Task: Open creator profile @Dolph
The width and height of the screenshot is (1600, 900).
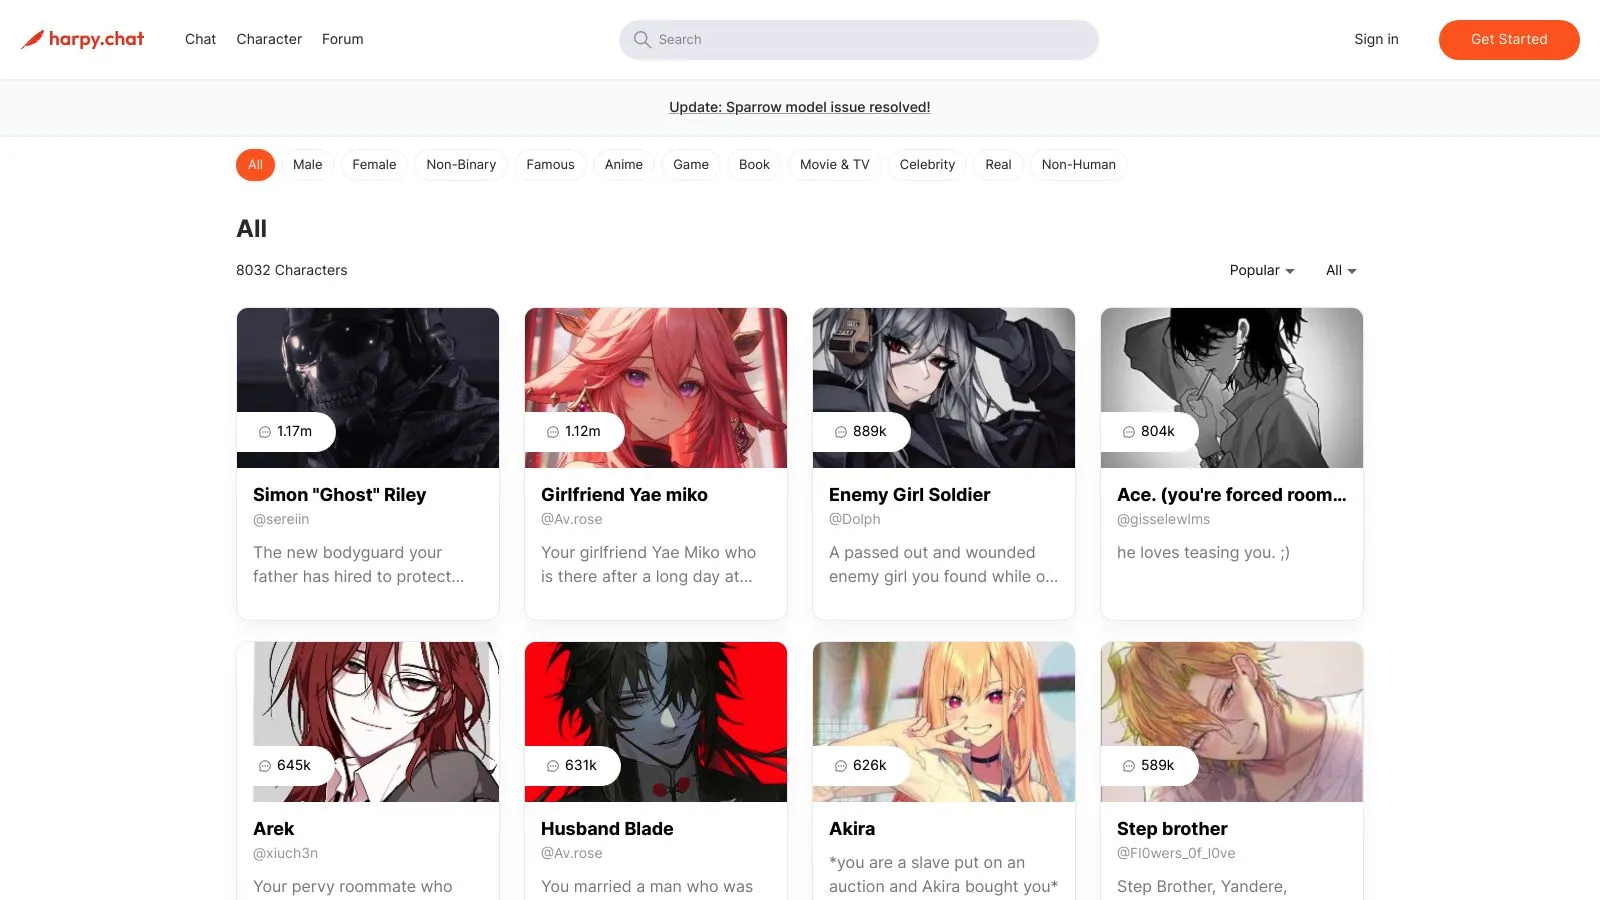Action: 855,519
